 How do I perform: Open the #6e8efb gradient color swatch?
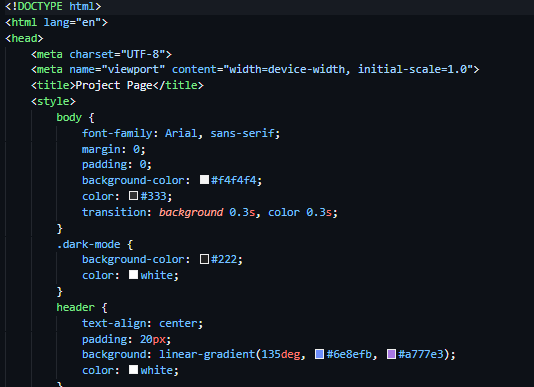click(x=319, y=354)
